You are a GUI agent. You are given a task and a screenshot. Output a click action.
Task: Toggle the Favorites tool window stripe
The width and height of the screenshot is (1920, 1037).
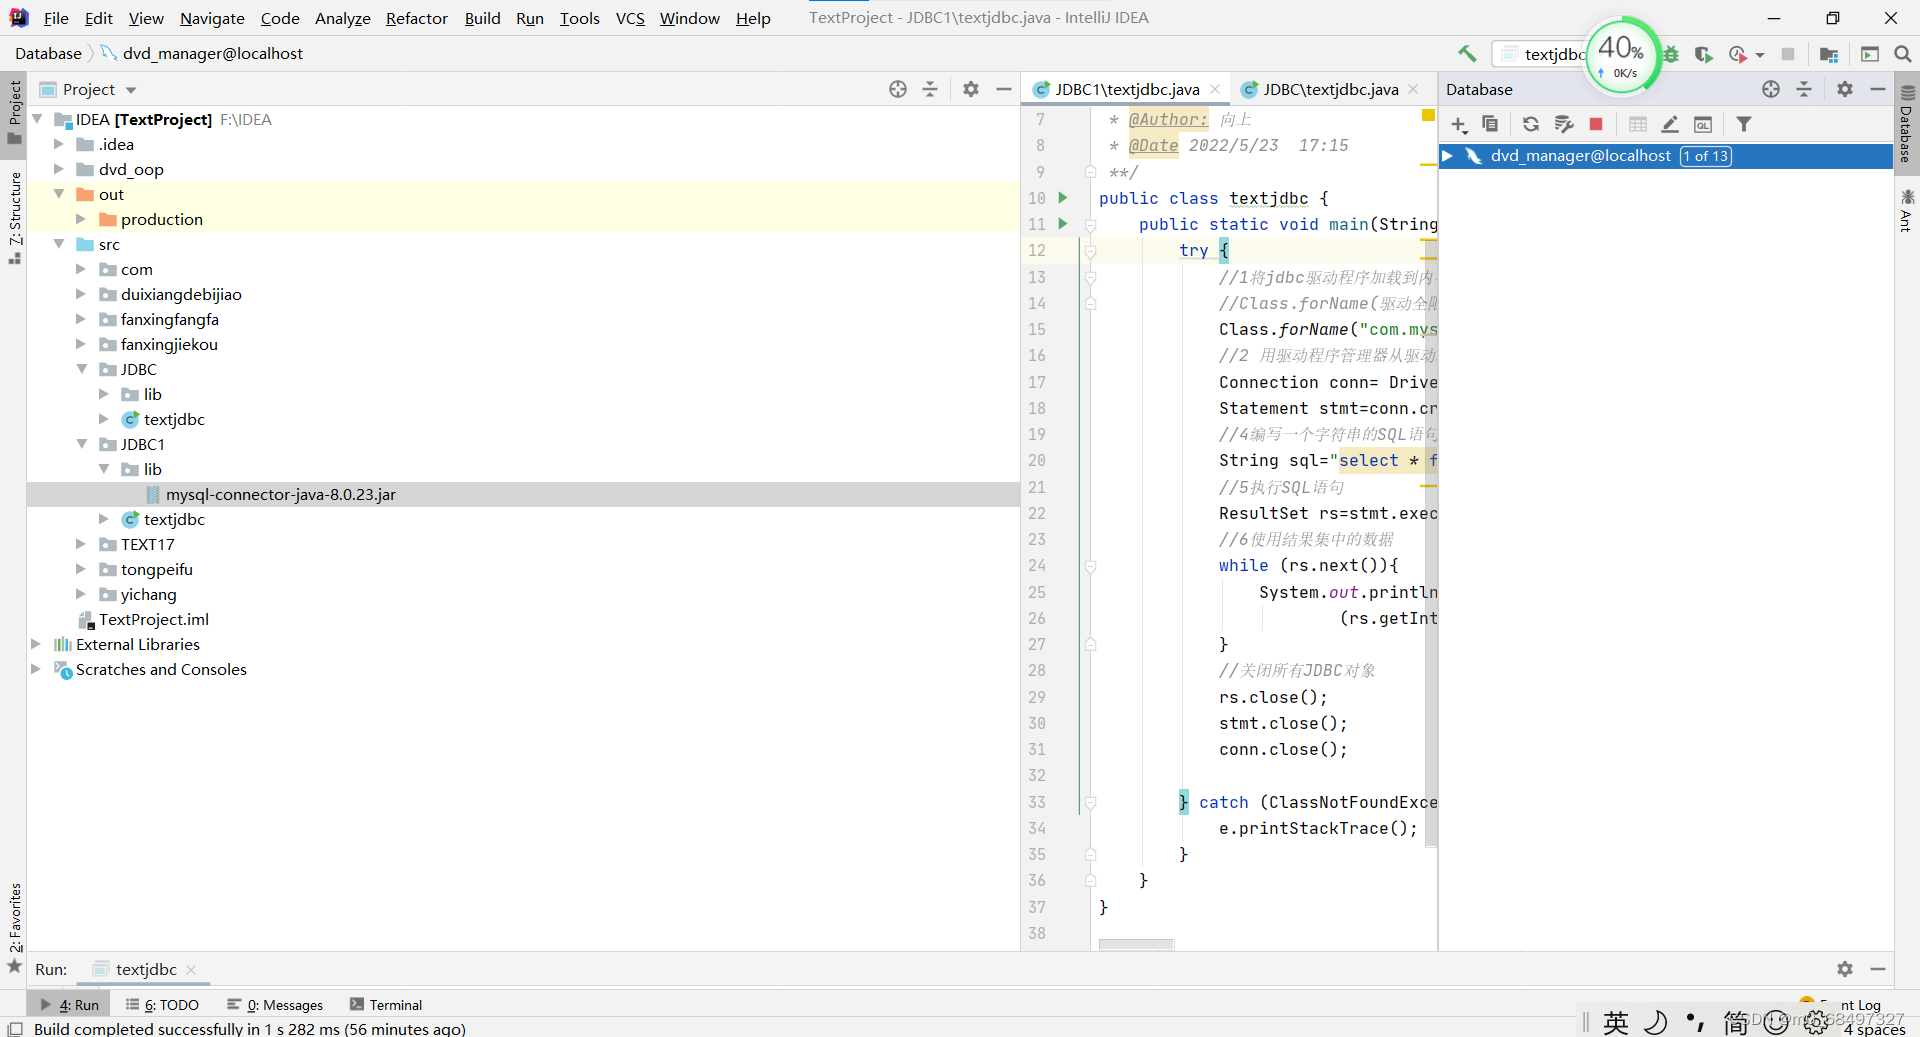pos(14,926)
